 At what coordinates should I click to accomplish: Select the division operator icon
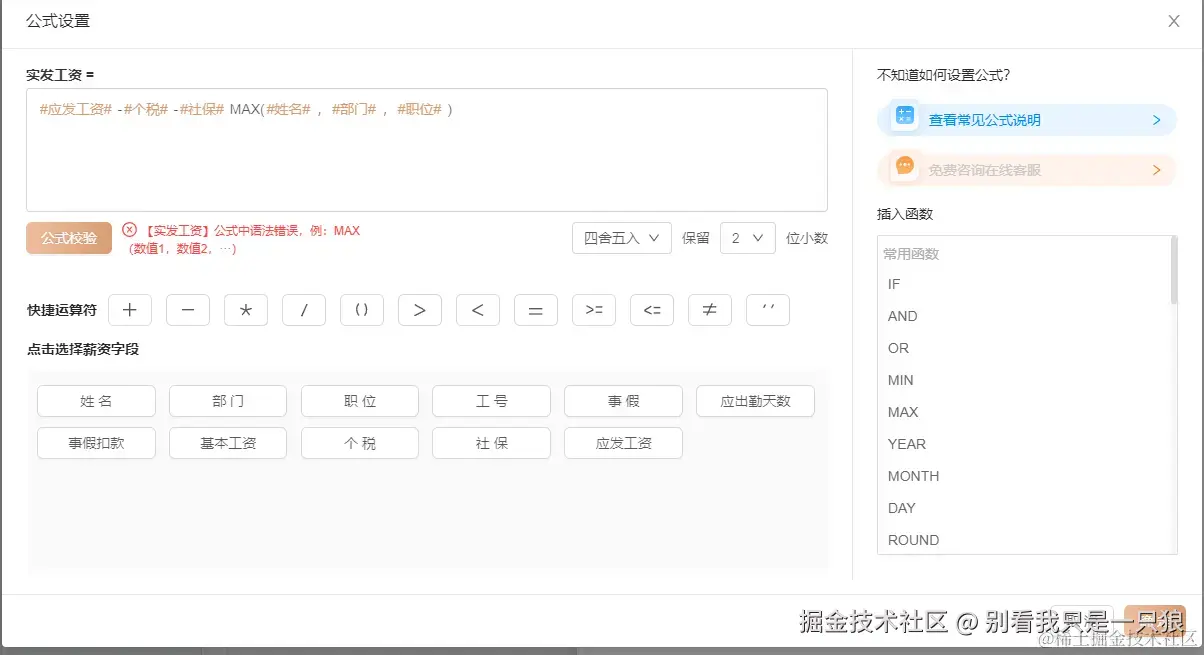(303, 310)
